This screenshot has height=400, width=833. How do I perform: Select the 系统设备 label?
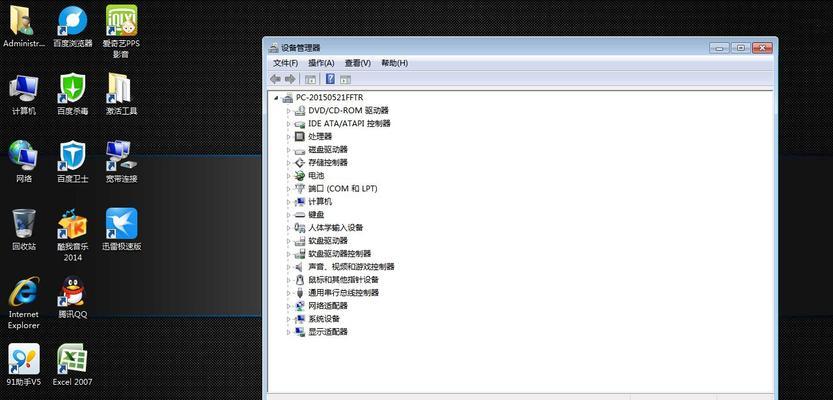point(324,319)
